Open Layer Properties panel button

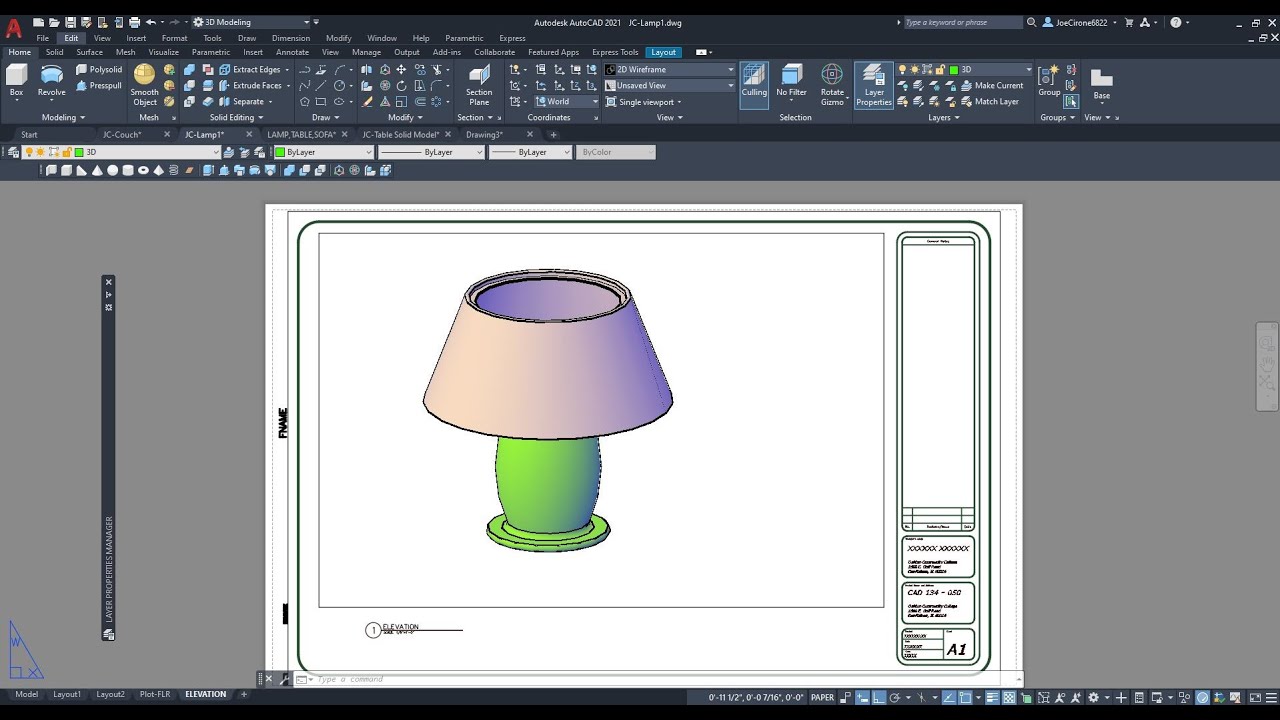[x=873, y=85]
